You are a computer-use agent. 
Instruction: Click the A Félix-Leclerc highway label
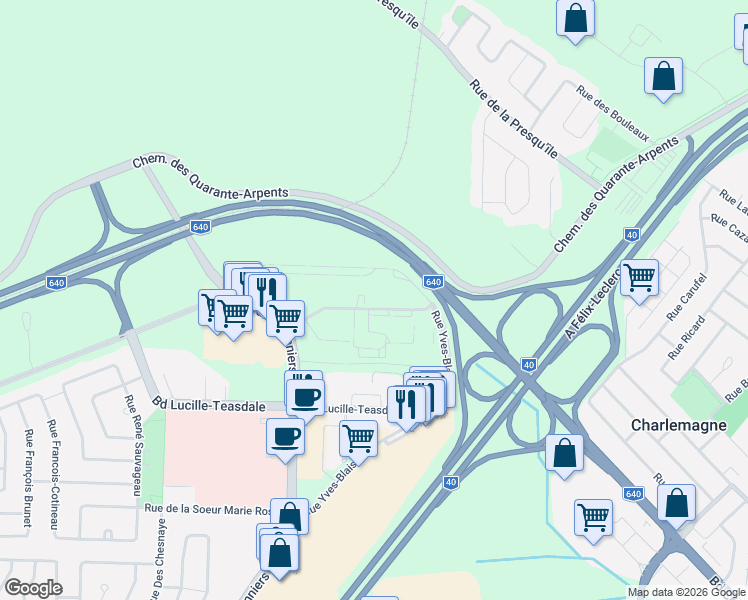coord(593,302)
